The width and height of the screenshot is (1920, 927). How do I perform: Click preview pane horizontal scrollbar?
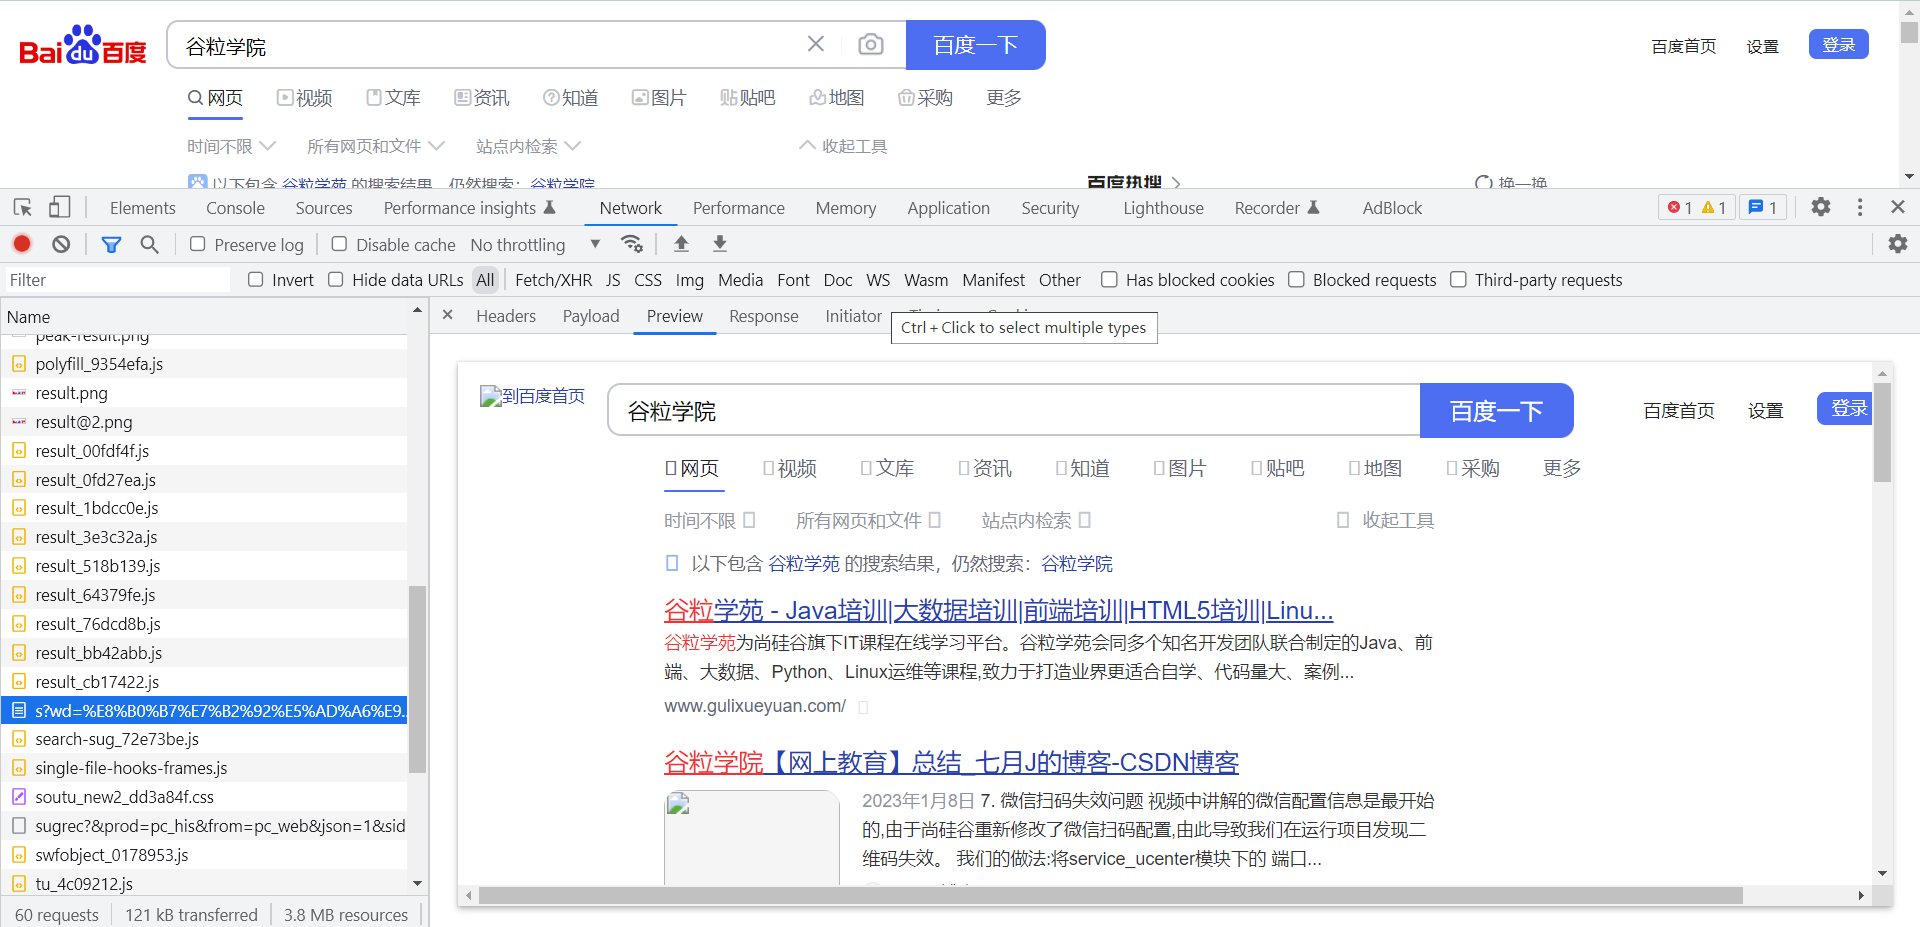1110,895
